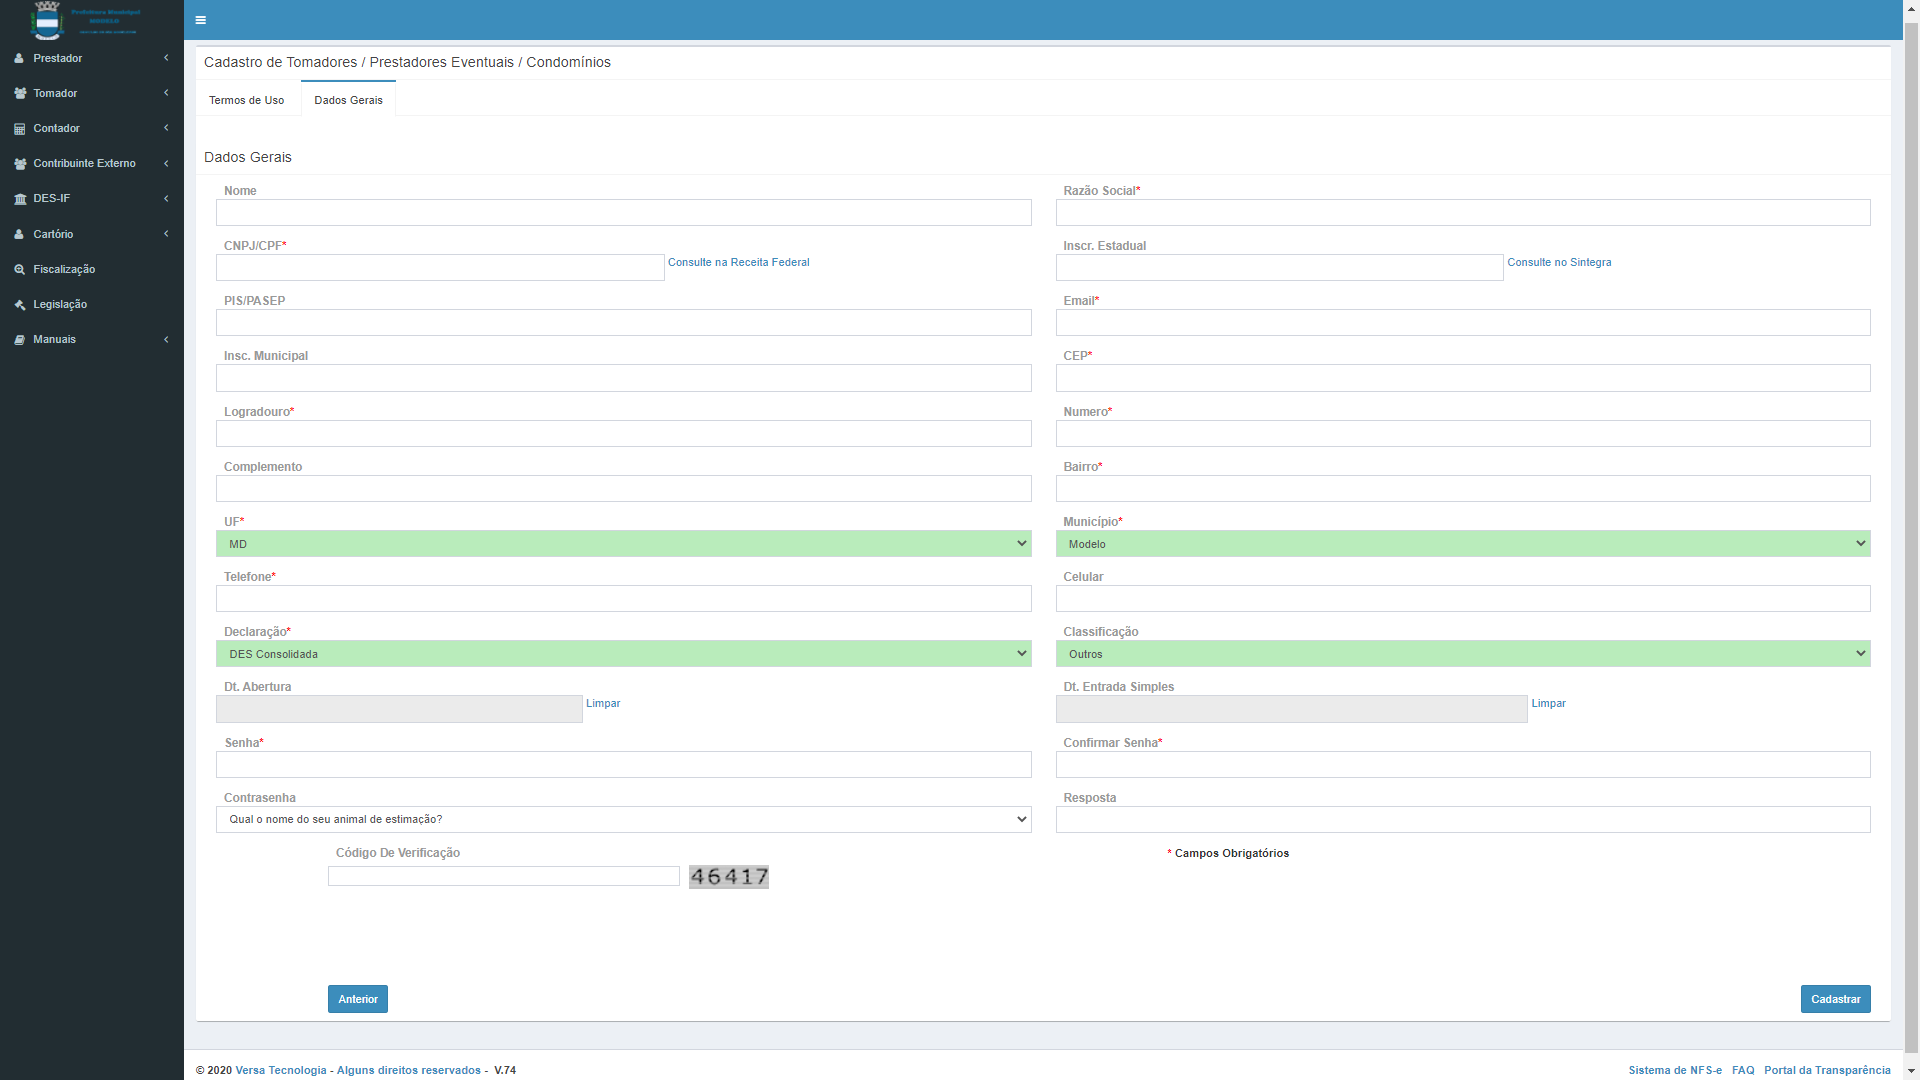Click the Prestador user icon in sidebar
Viewport: 1920px width, 1080px height.
click(x=19, y=59)
